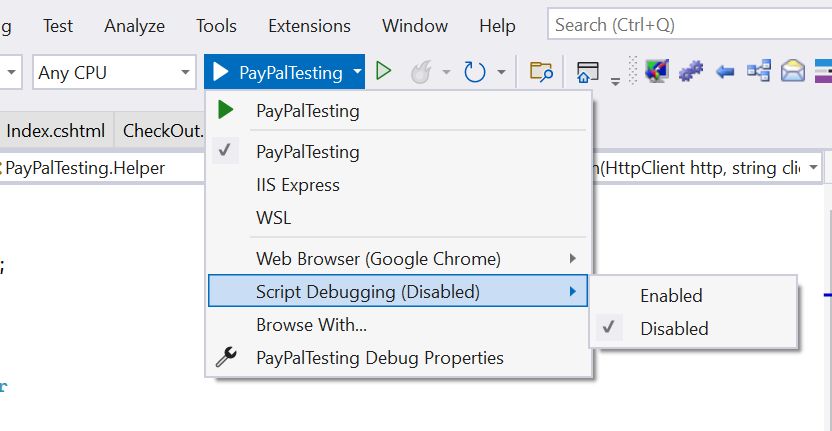Viewport: 832px width, 431px height.
Task: Click the green Start Without Debugging icon
Action: click(x=384, y=71)
